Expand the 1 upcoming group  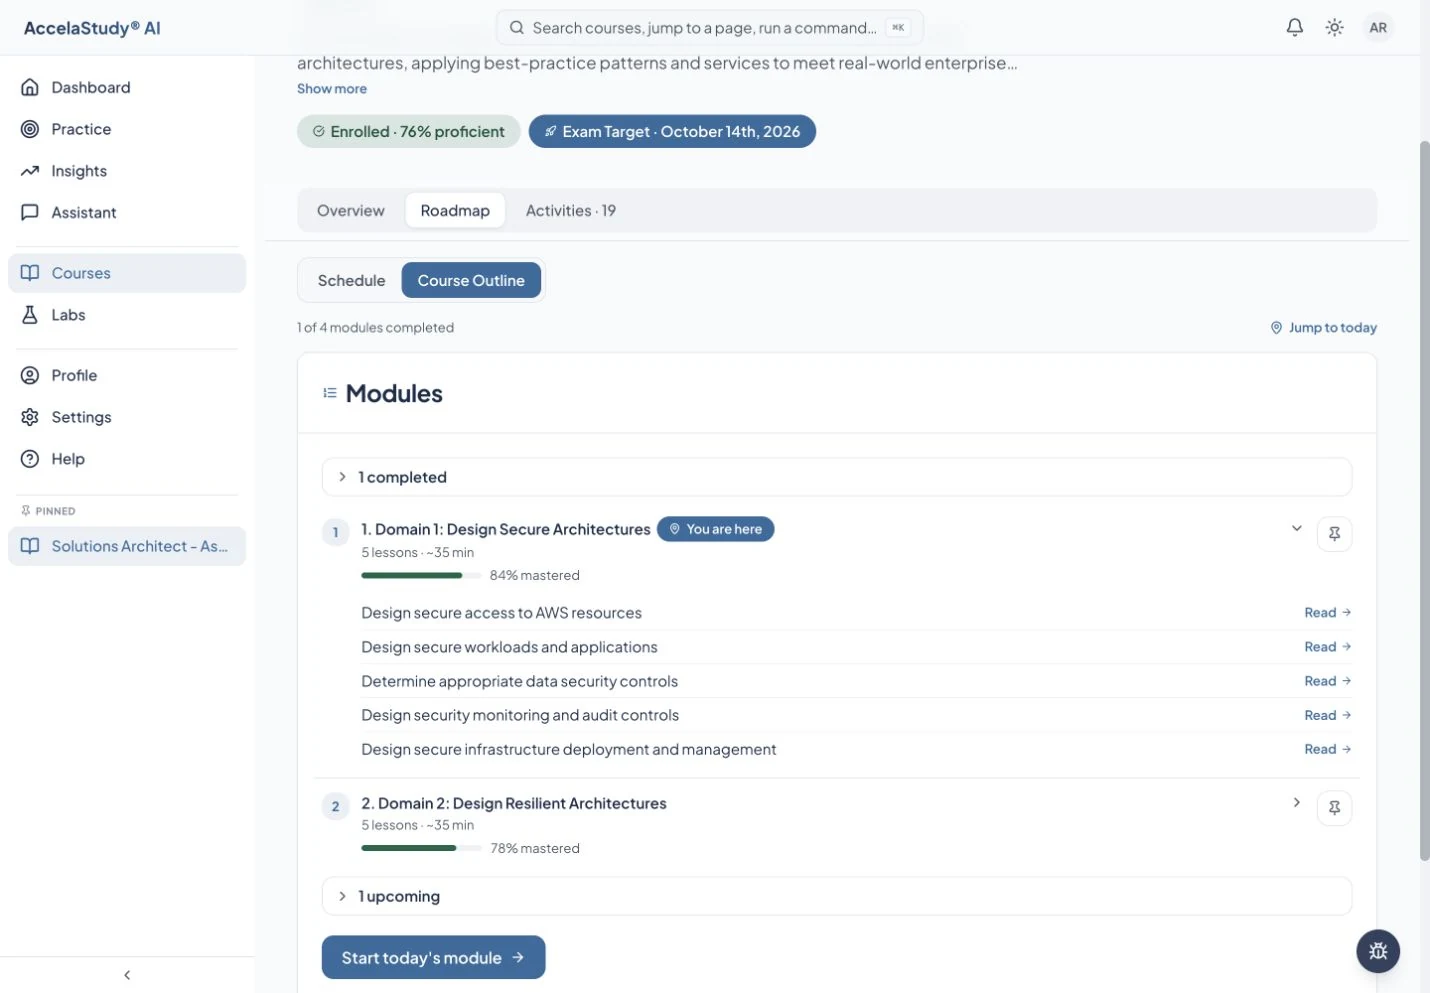[x=837, y=896]
